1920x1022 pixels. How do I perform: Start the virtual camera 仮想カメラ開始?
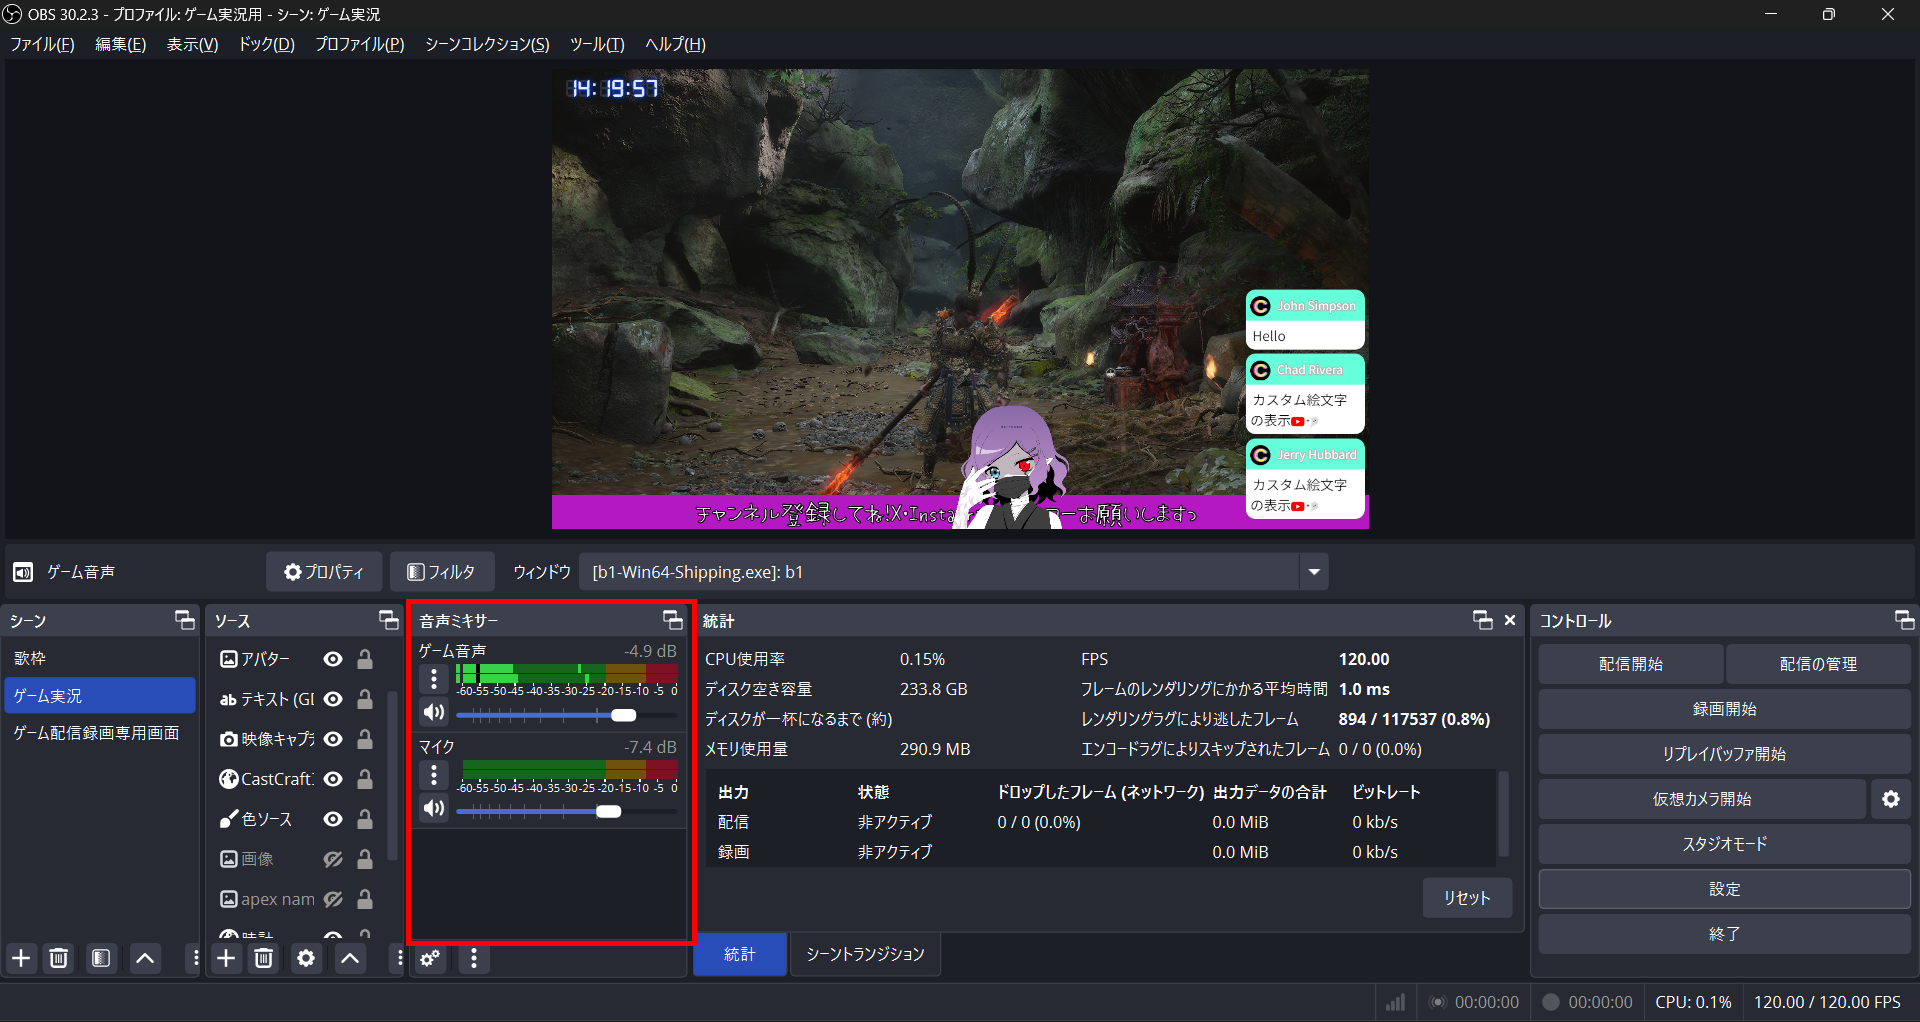point(1702,799)
